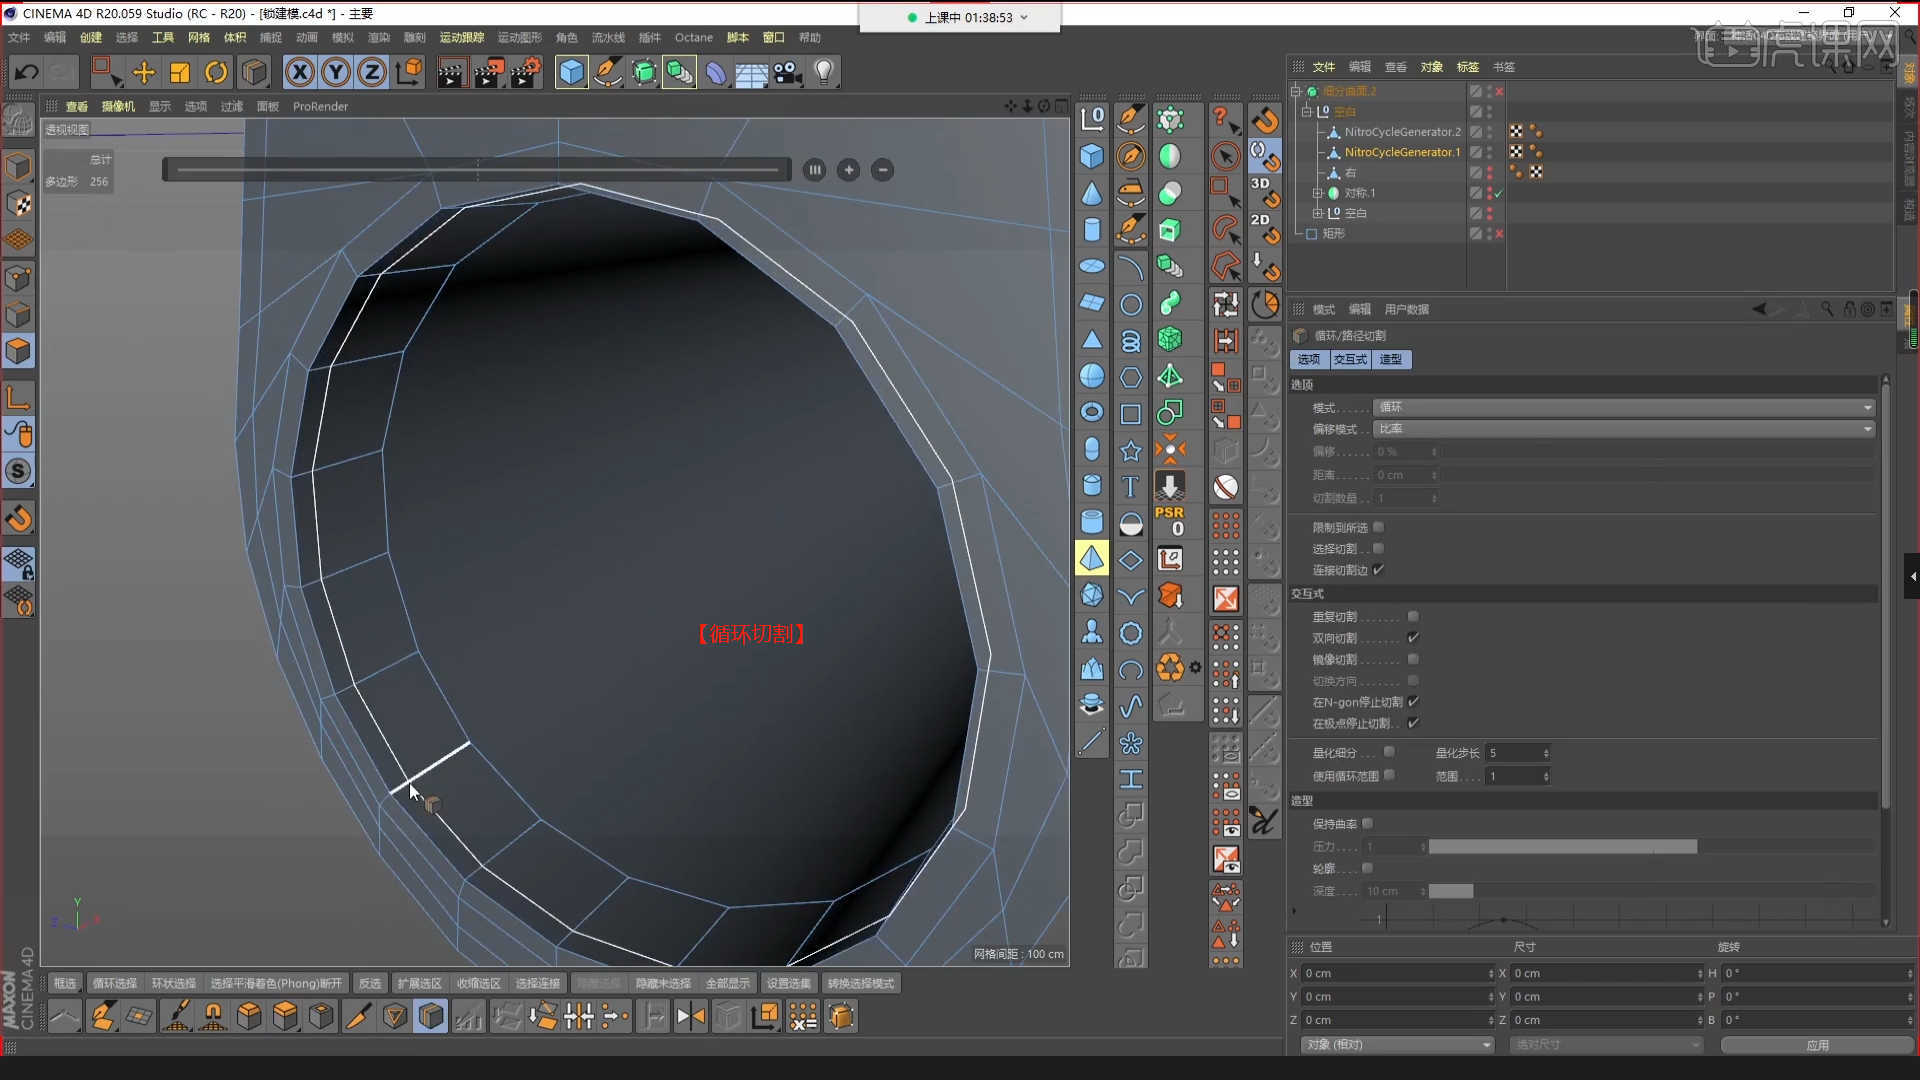Switch to the 交互式 tab
The width and height of the screenshot is (1920, 1080).
point(1350,359)
